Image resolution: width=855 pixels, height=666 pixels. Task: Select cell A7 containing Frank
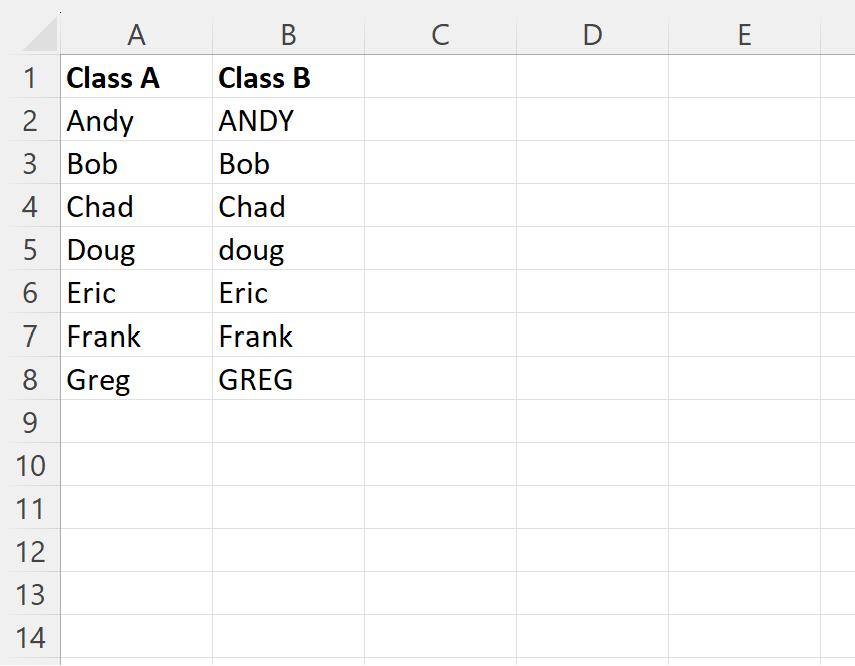click(x=136, y=335)
